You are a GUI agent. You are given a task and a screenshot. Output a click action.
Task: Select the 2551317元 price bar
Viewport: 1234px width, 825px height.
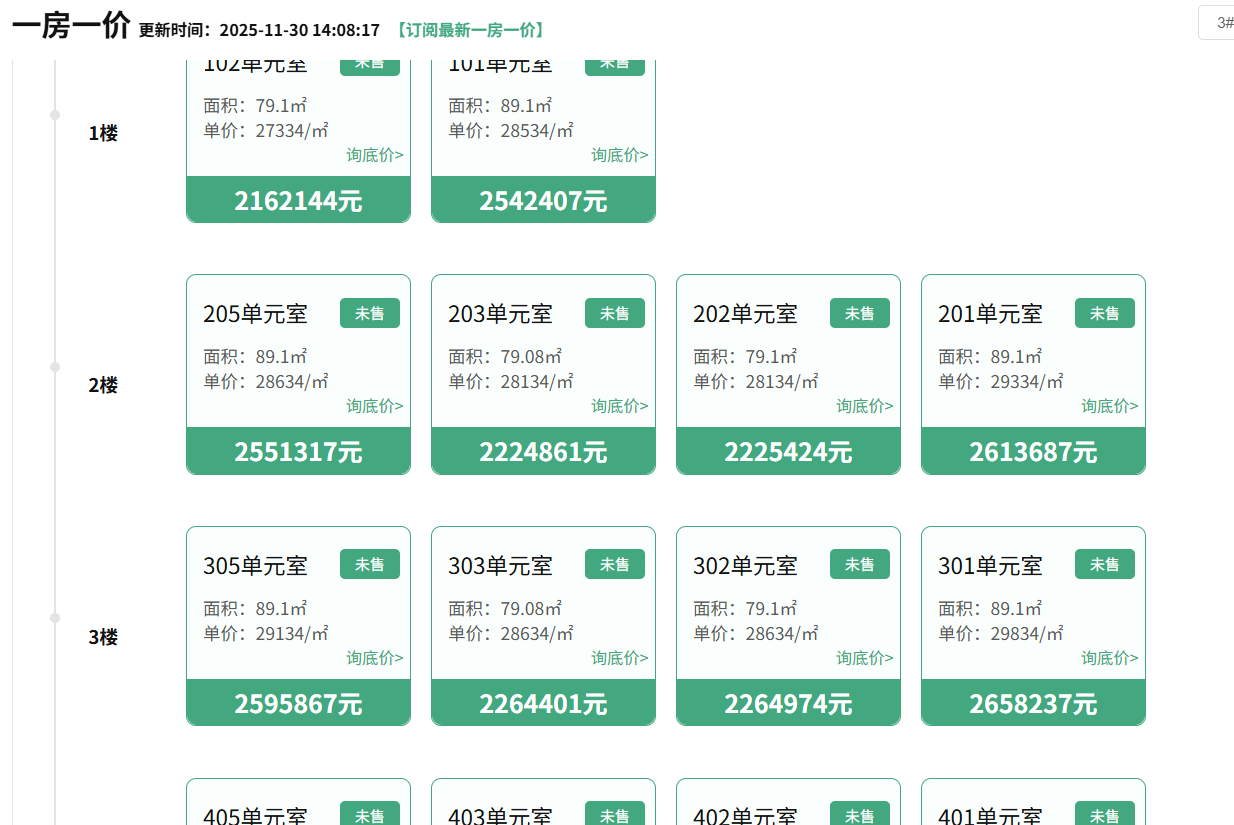(298, 451)
